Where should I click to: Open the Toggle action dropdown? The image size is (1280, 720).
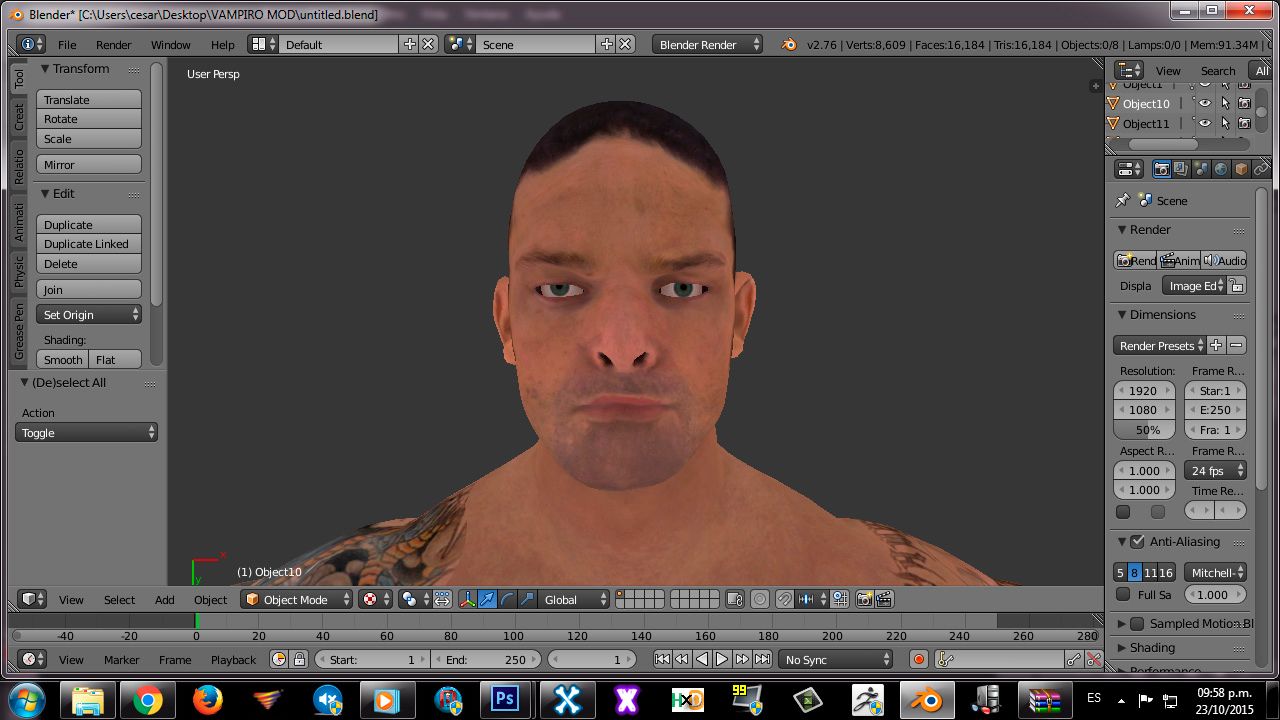pyautogui.click(x=87, y=433)
